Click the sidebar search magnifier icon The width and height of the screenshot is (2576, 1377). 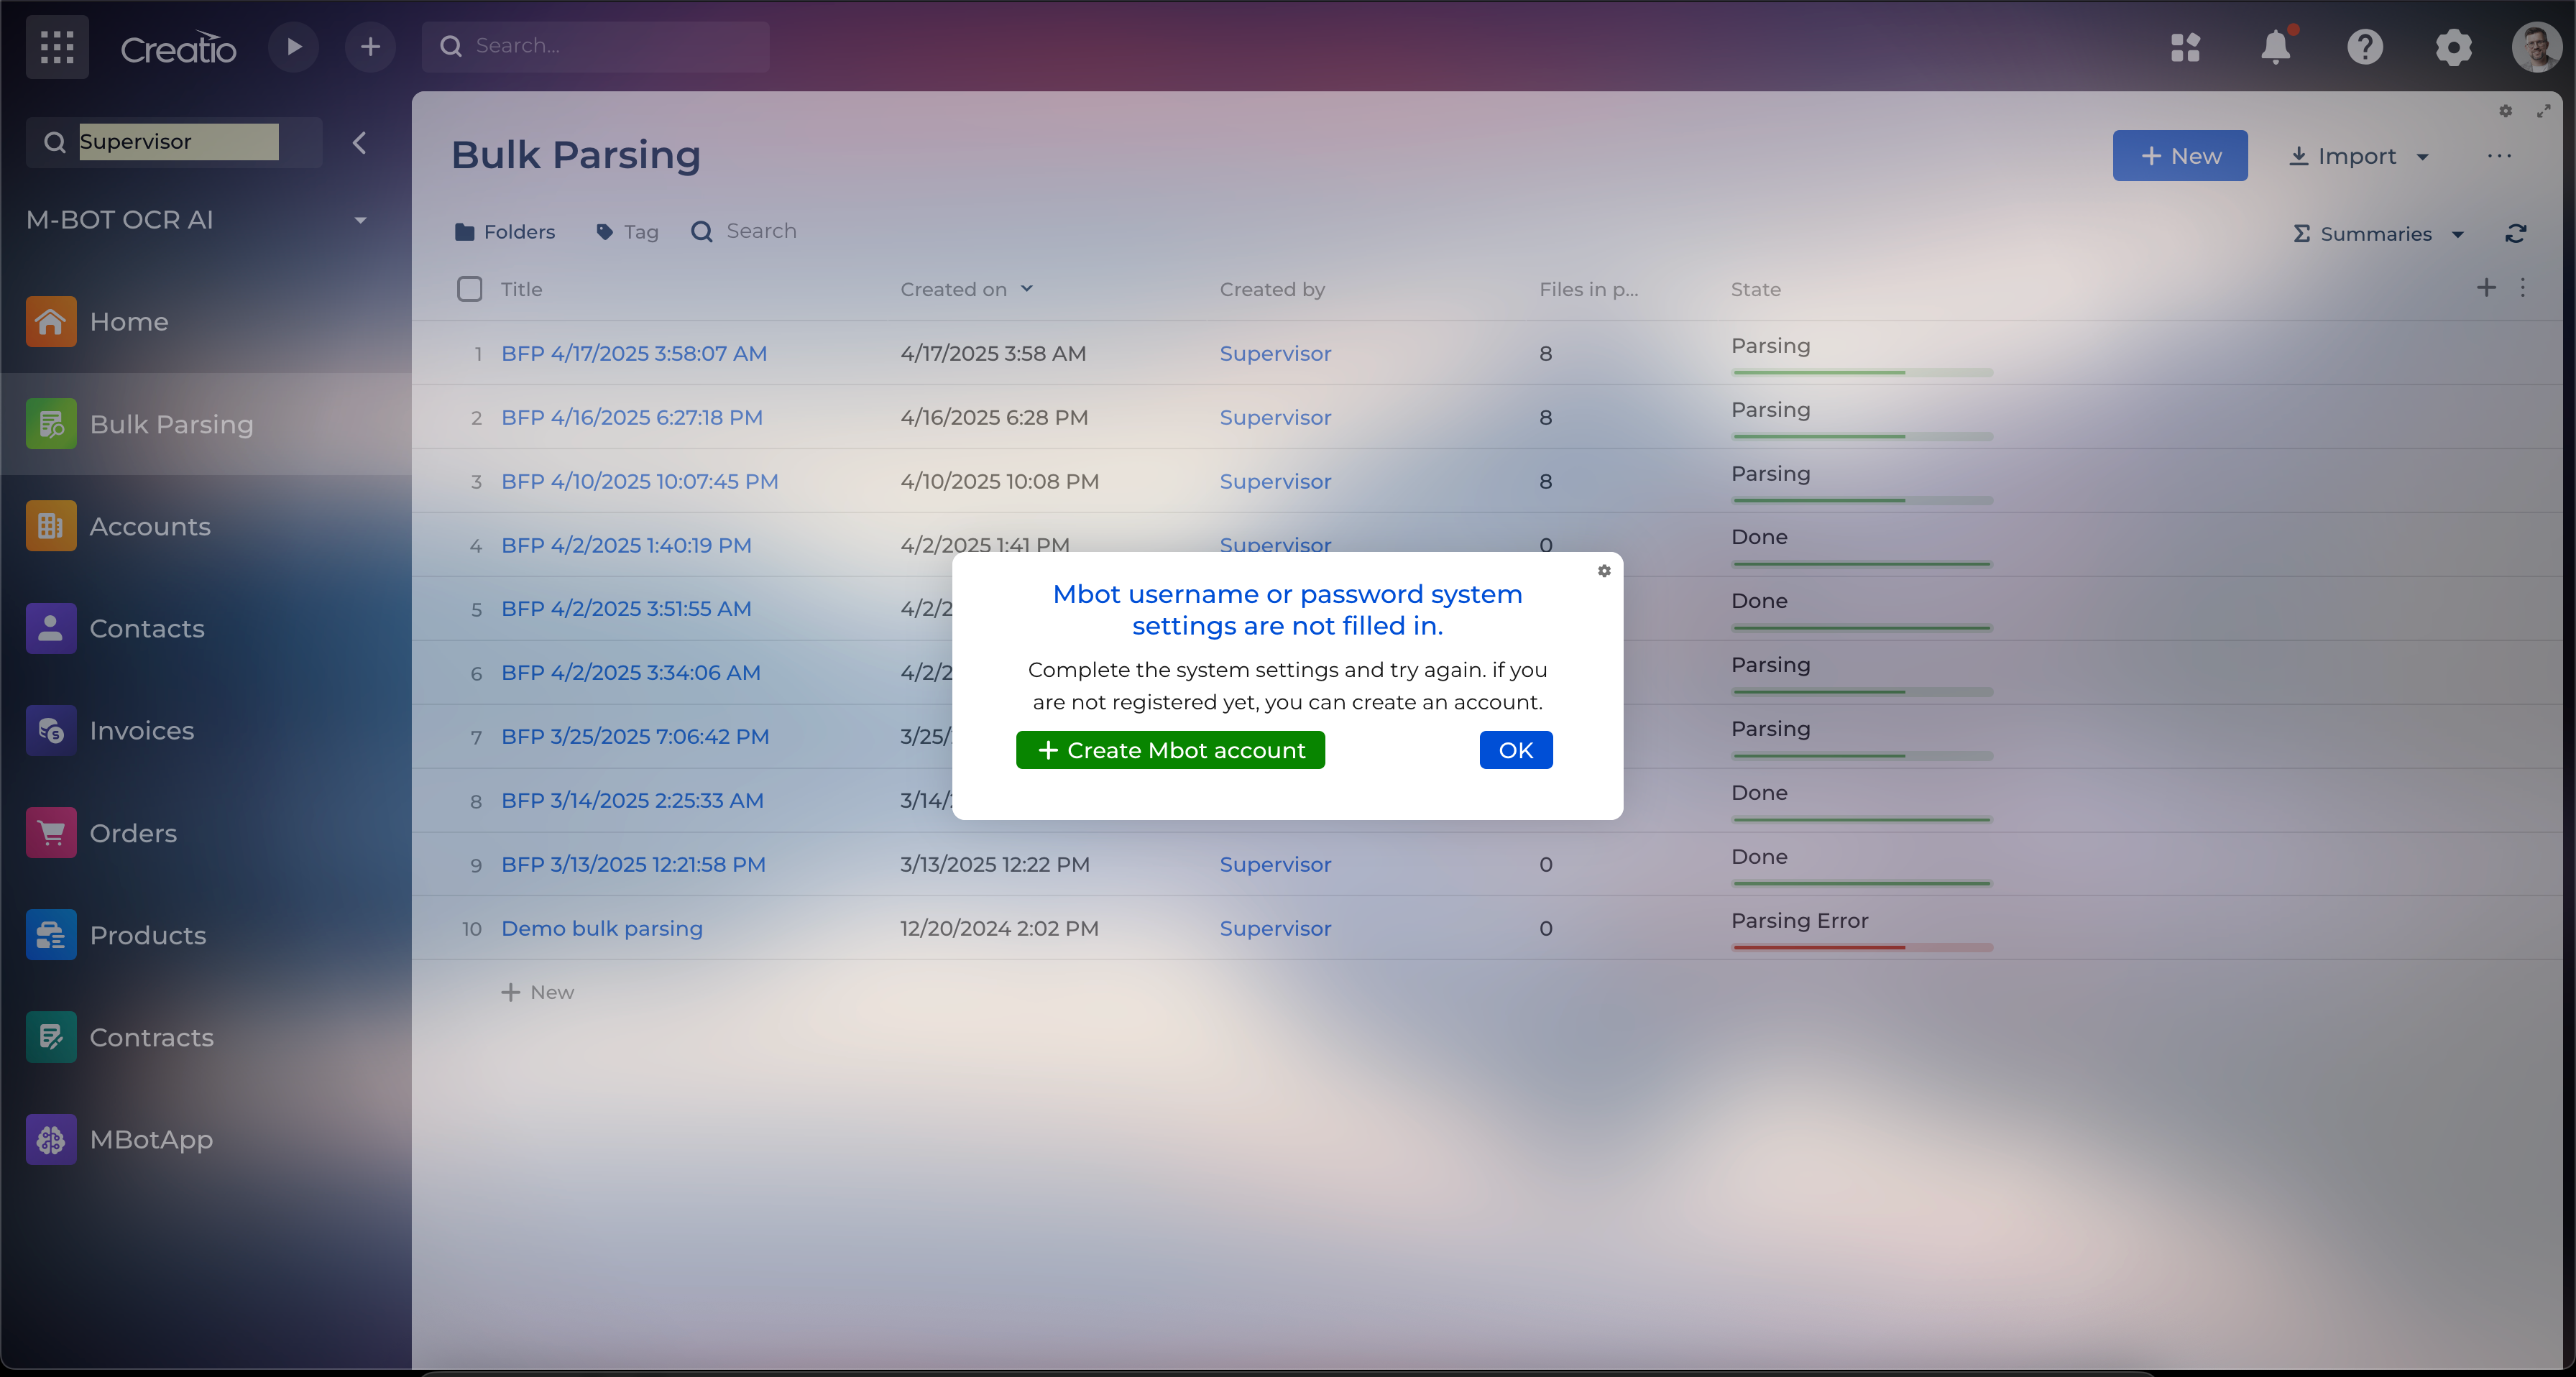(x=55, y=143)
